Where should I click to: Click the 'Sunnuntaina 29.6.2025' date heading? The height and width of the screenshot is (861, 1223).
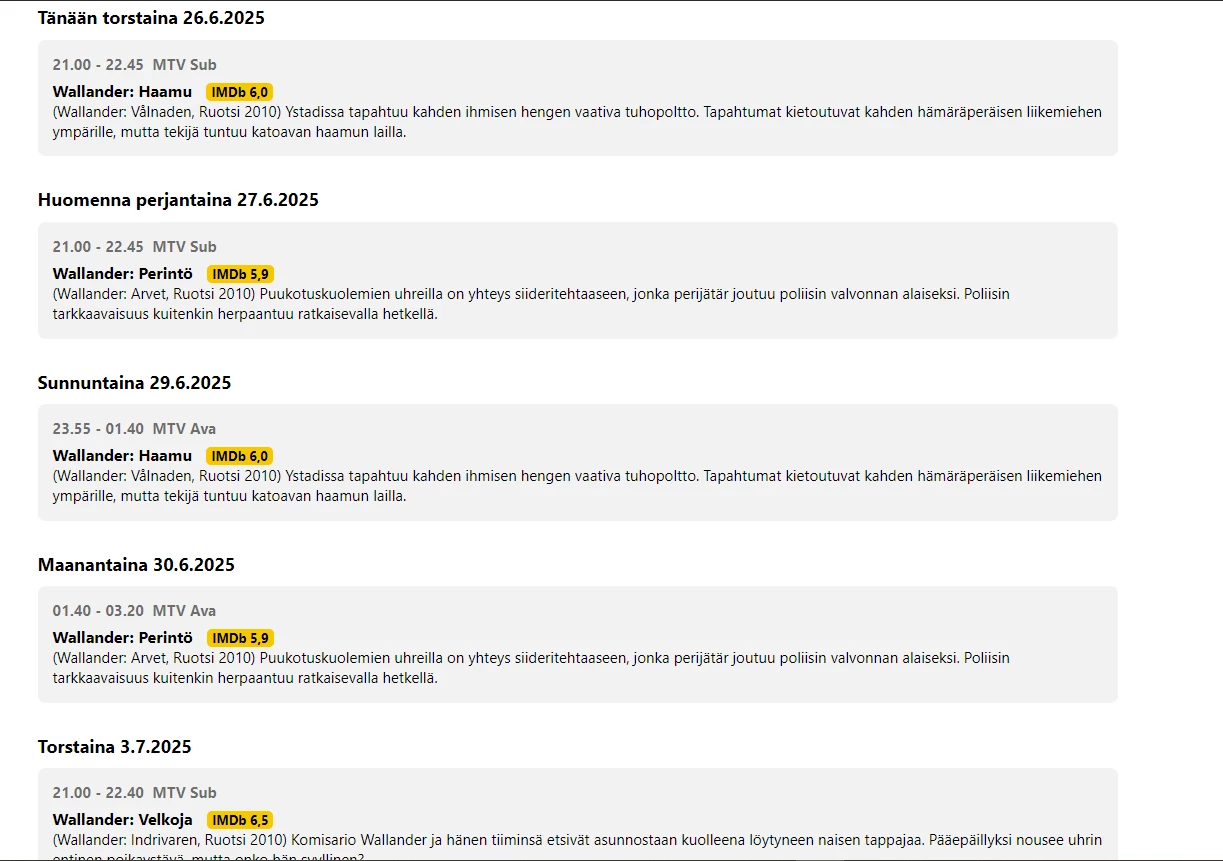tap(134, 383)
